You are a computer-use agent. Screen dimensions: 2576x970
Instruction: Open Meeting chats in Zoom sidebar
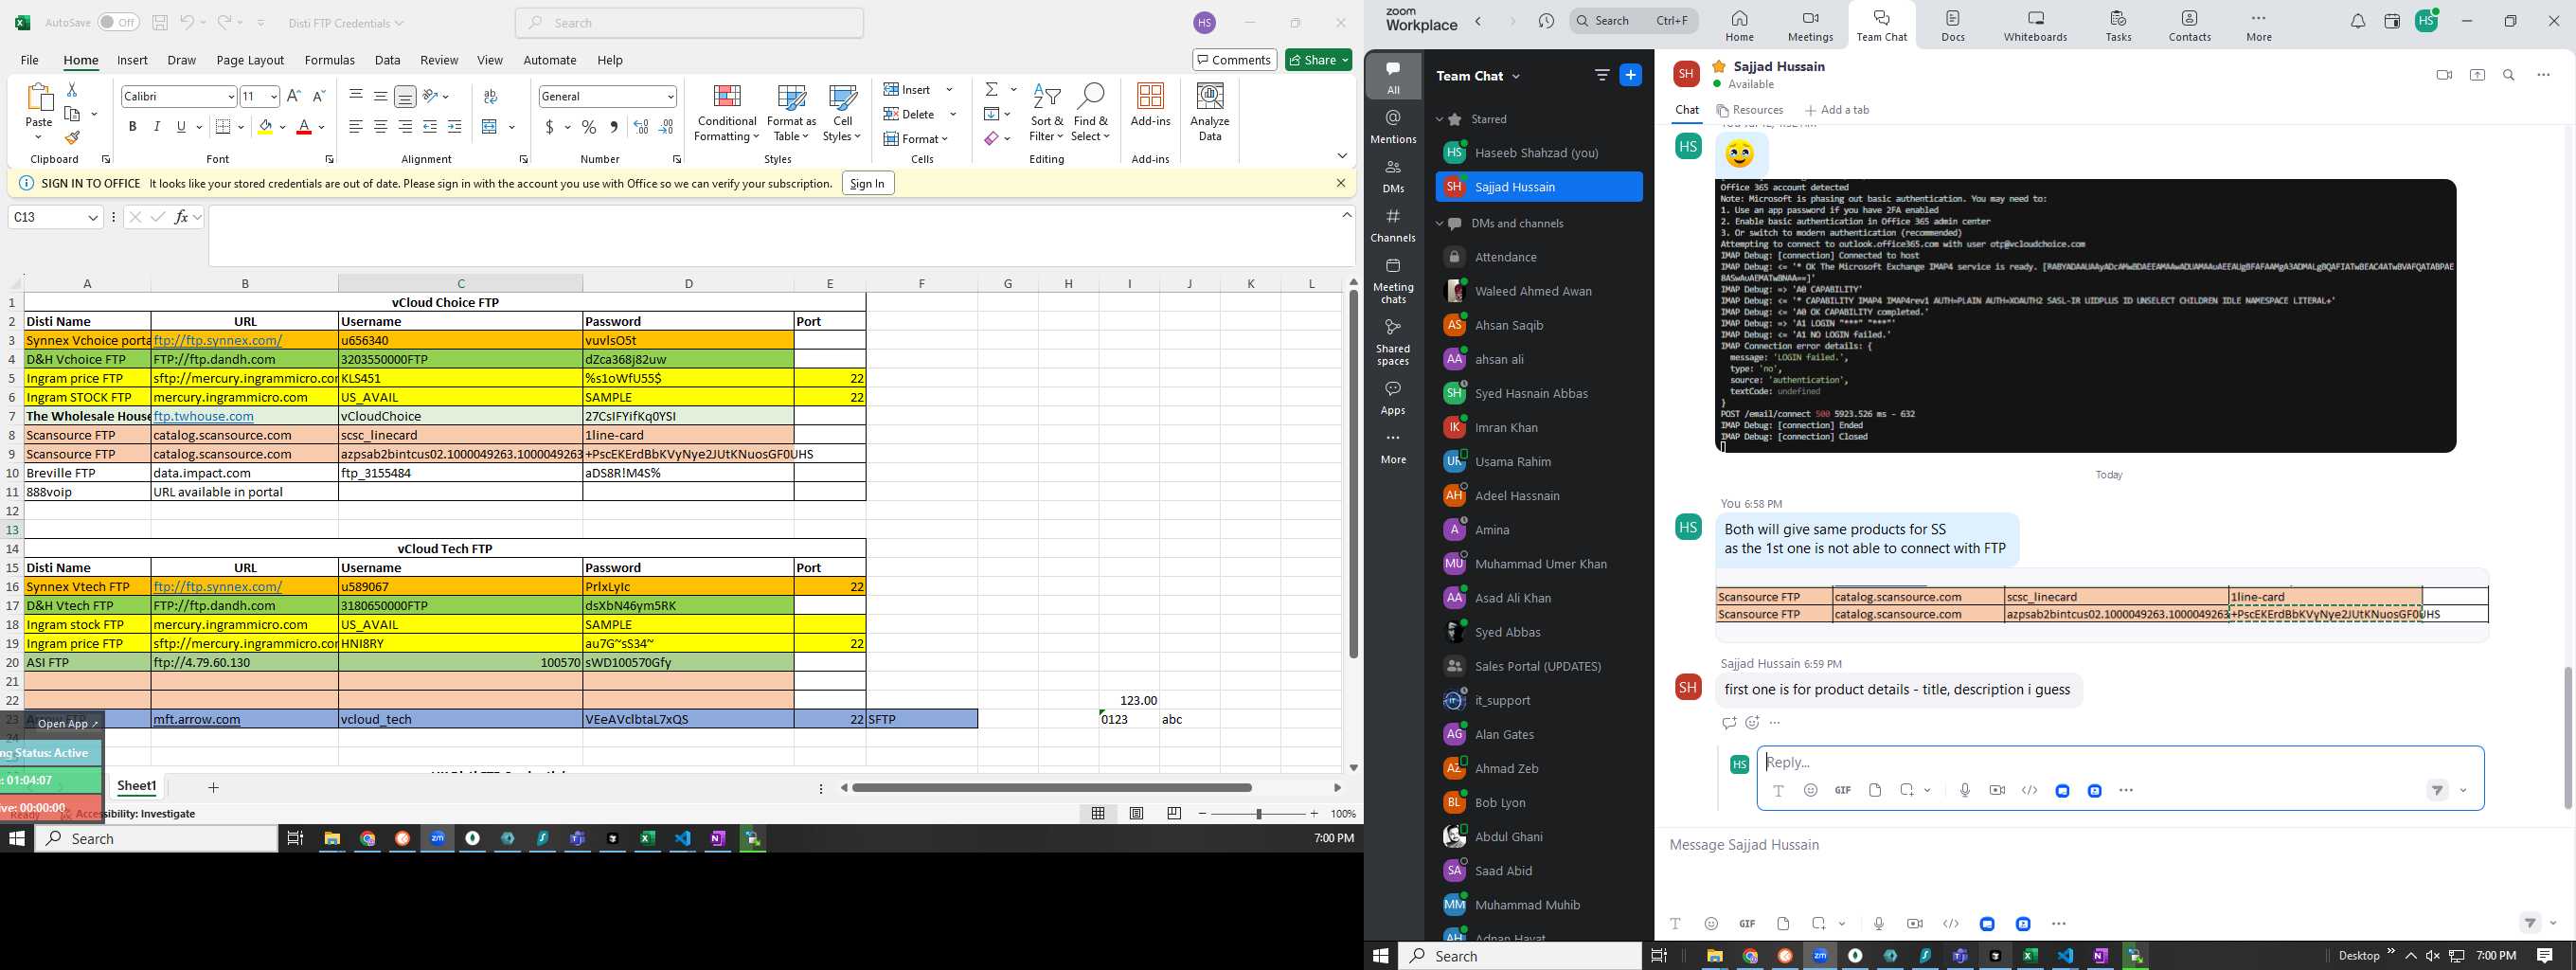click(1393, 281)
